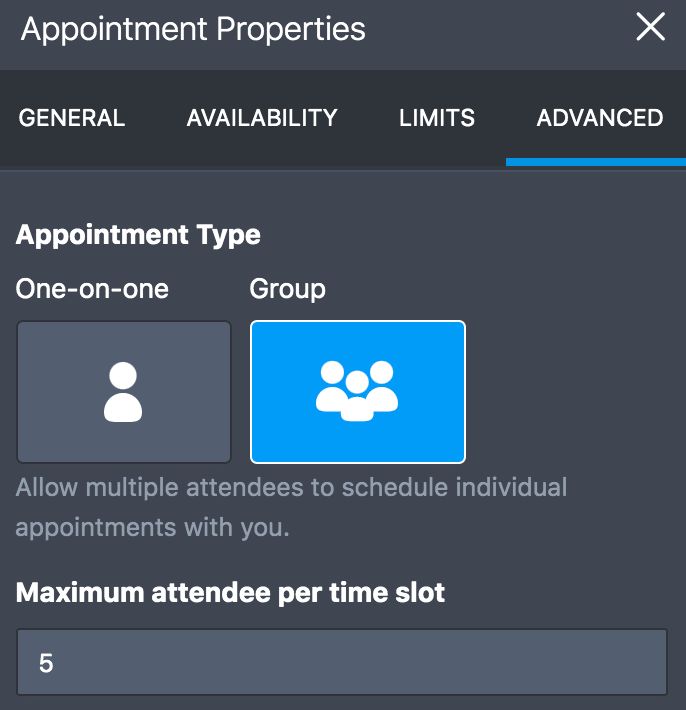Image resolution: width=686 pixels, height=710 pixels.
Task: Open the Availability tab
Action: click(262, 118)
